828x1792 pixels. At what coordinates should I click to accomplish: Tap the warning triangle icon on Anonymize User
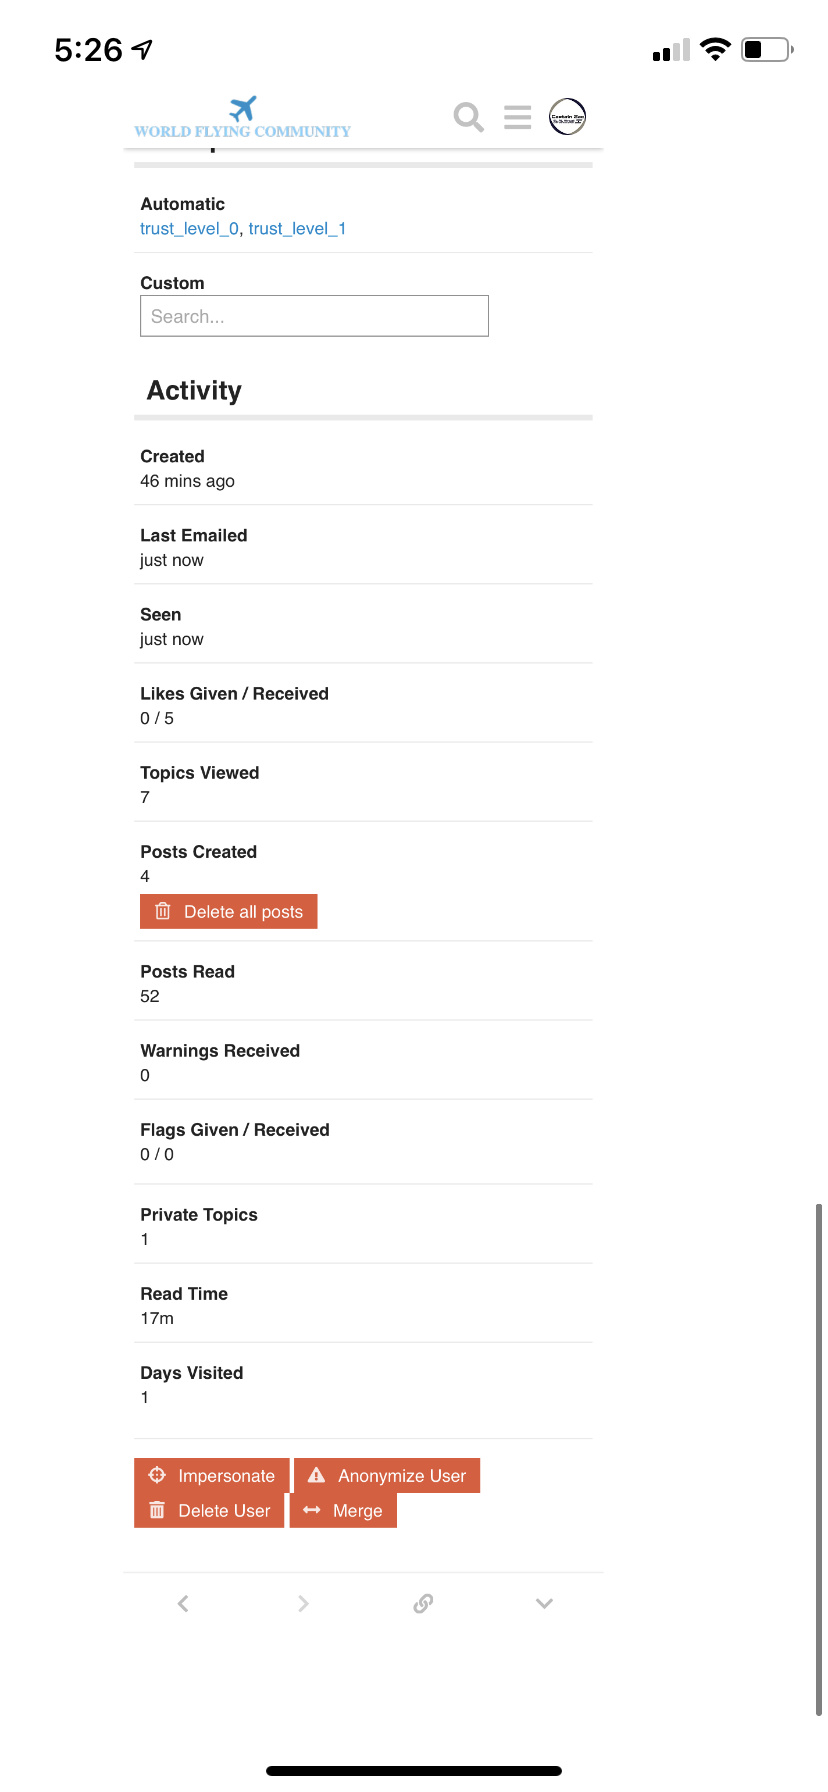click(x=317, y=1475)
